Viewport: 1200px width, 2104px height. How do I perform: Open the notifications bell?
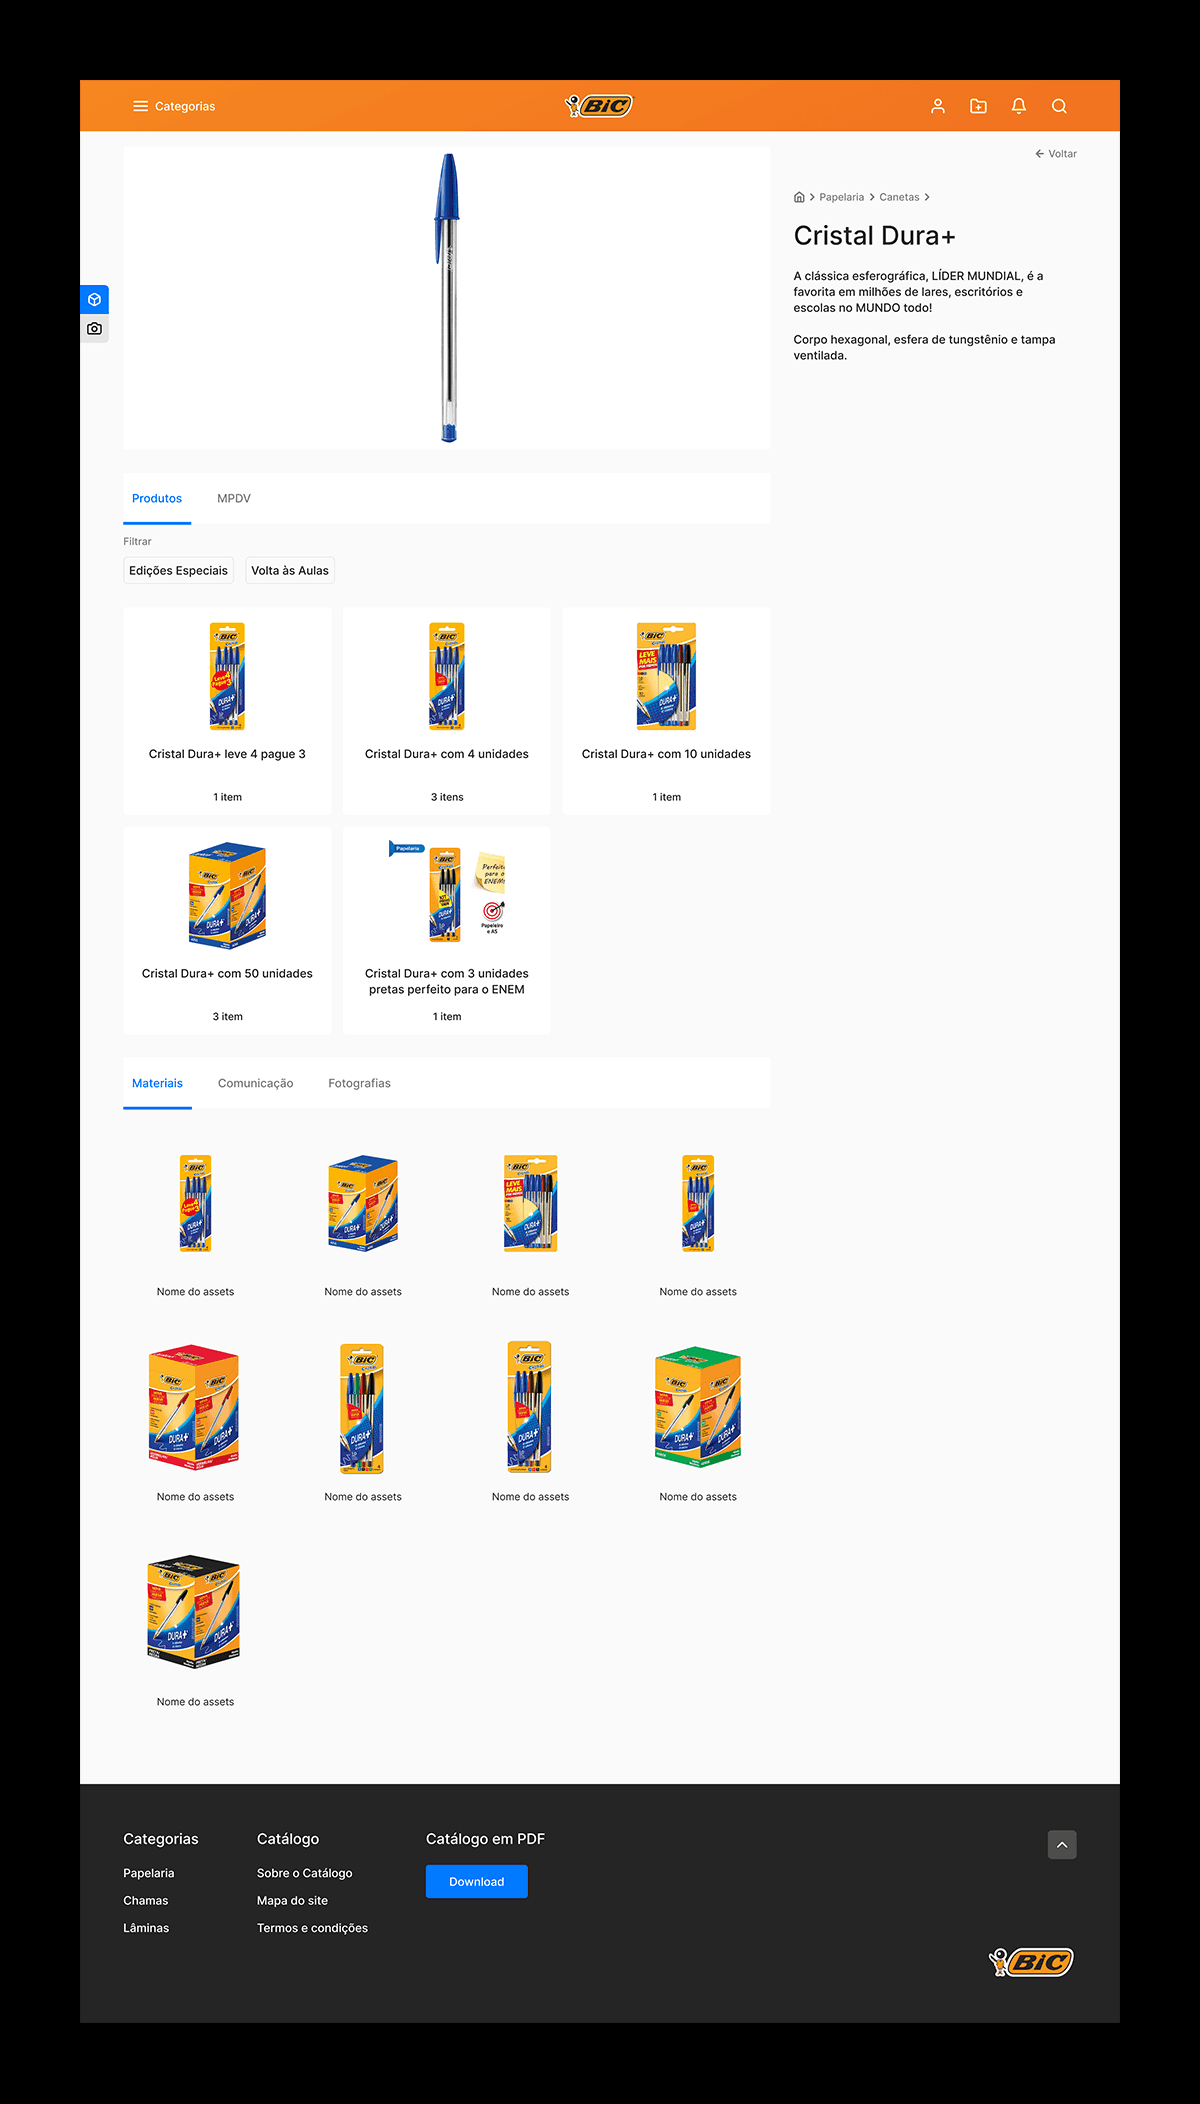tap(1019, 106)
